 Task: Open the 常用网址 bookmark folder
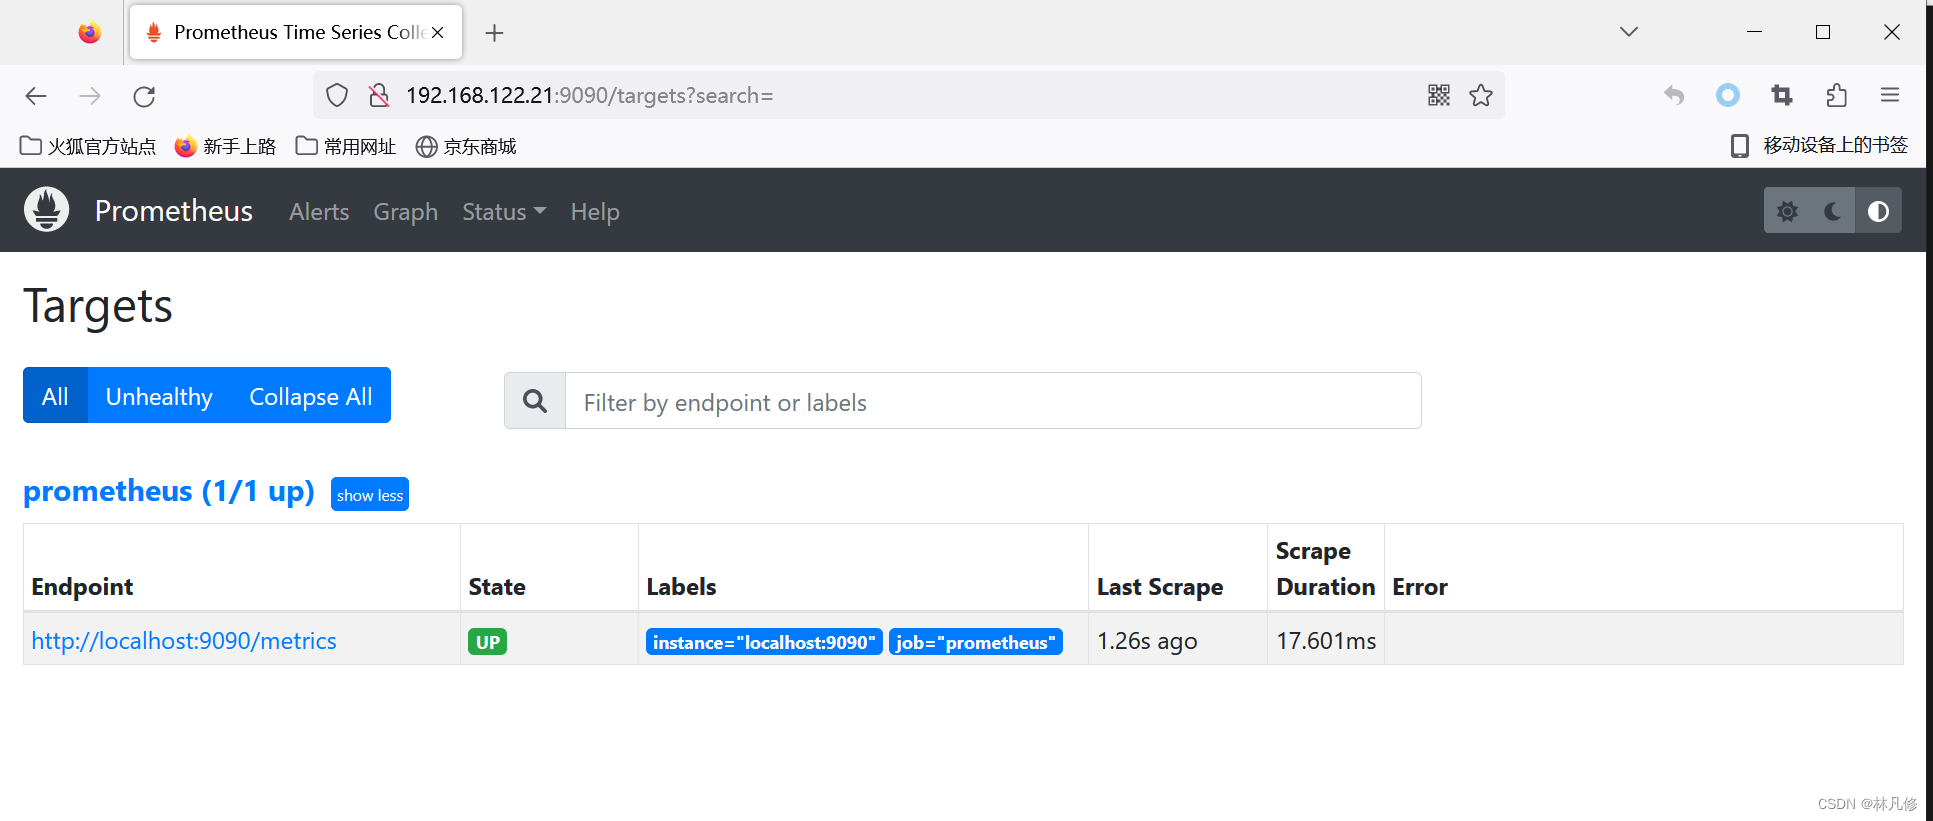click(x=346, y=146)
